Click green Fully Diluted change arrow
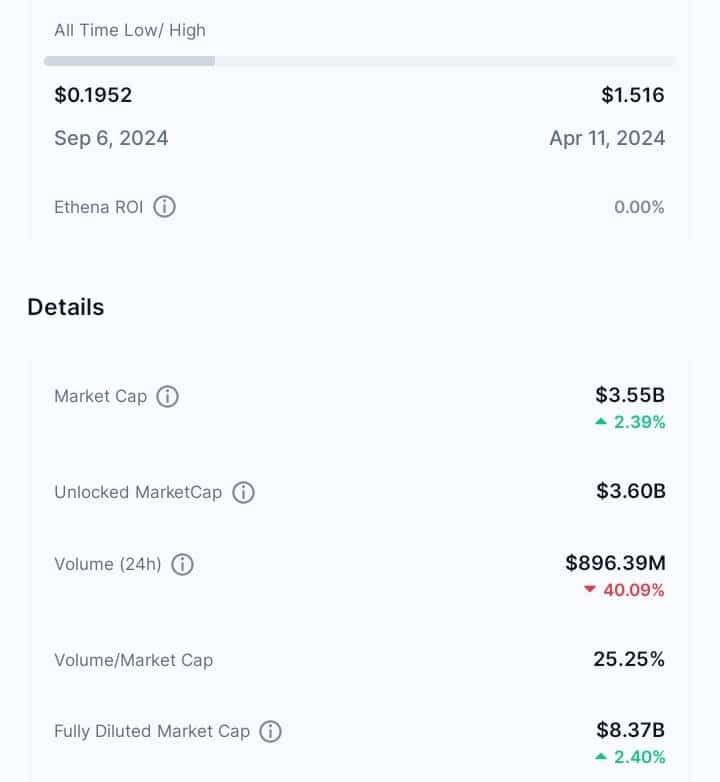Viewport: 720px width, 782px height. tap(601, 757)
